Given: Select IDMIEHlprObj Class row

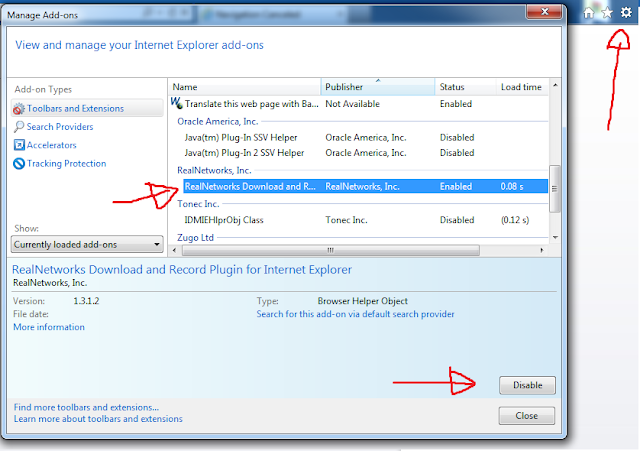Looking at the screenshot, I should point(365,220).
